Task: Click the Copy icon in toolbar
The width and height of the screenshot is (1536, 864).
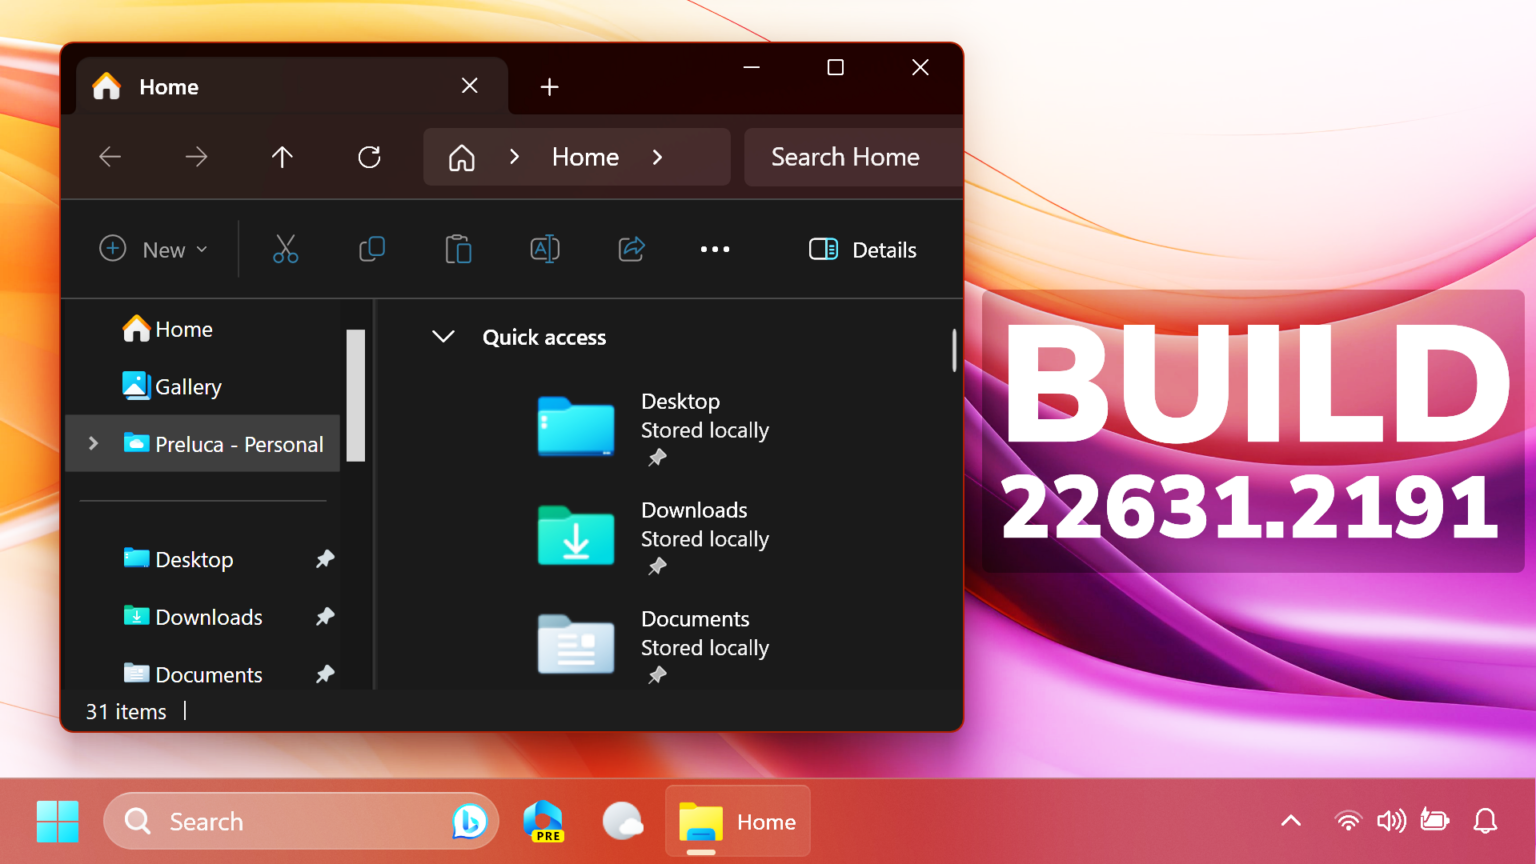Action: [372, 249]
